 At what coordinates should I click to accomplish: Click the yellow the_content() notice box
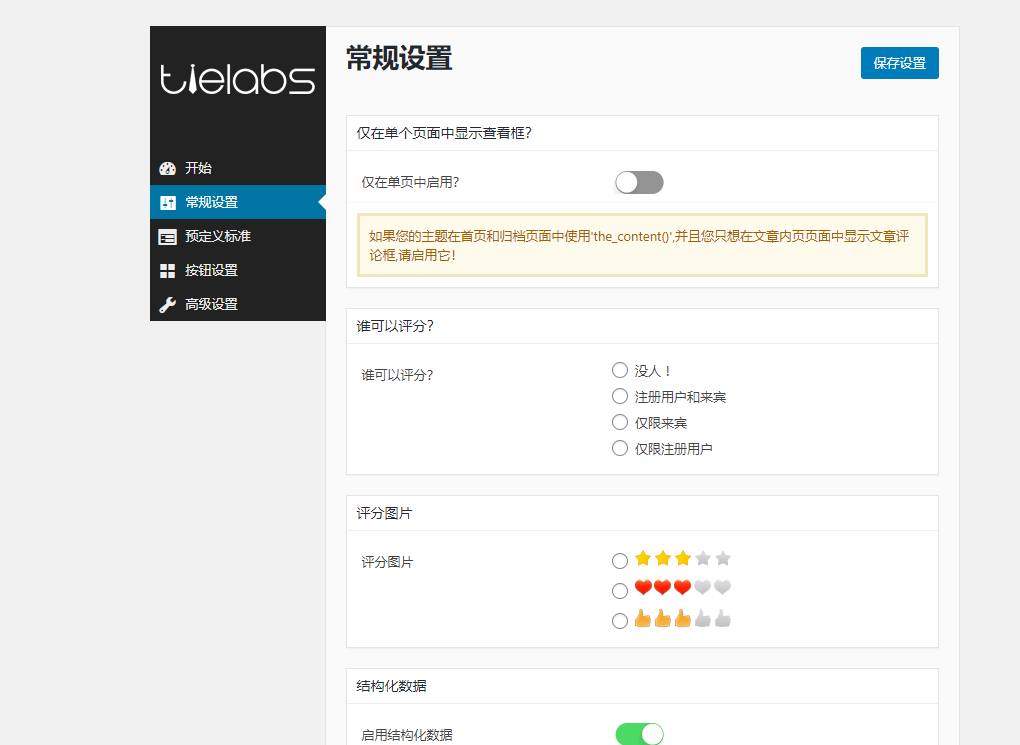[x=642, y=245]
